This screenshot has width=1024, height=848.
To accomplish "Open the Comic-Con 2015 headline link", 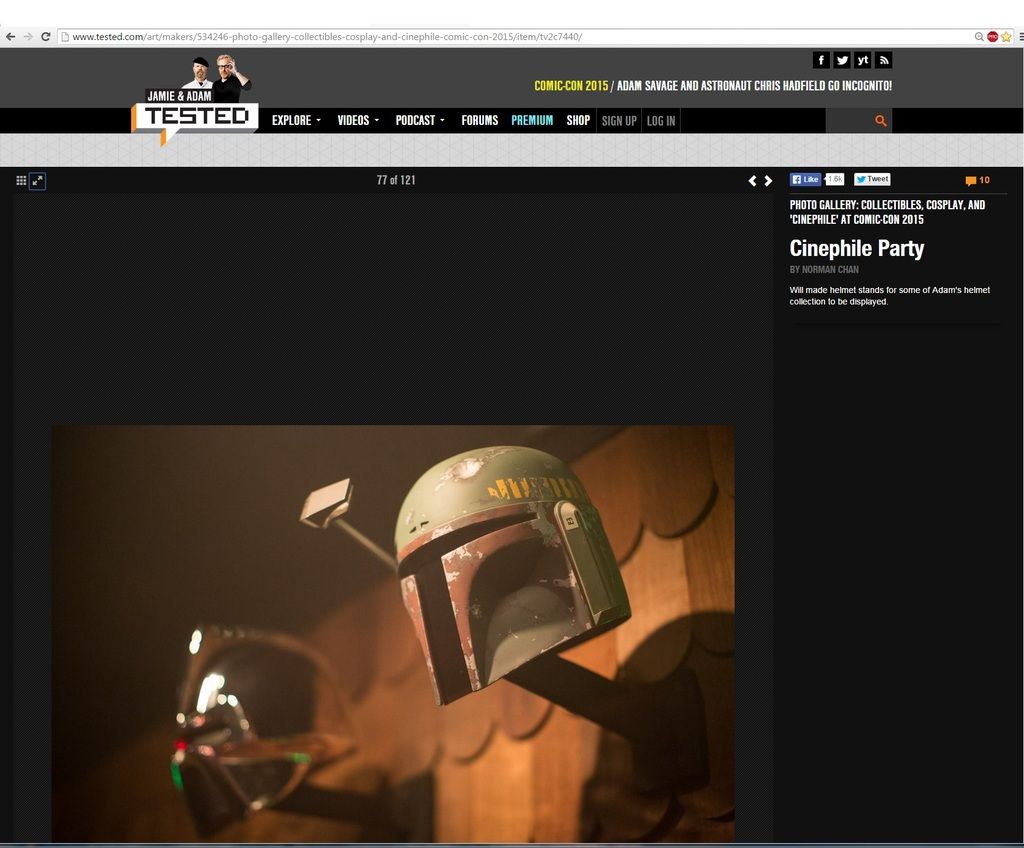I will pos(712,86).
